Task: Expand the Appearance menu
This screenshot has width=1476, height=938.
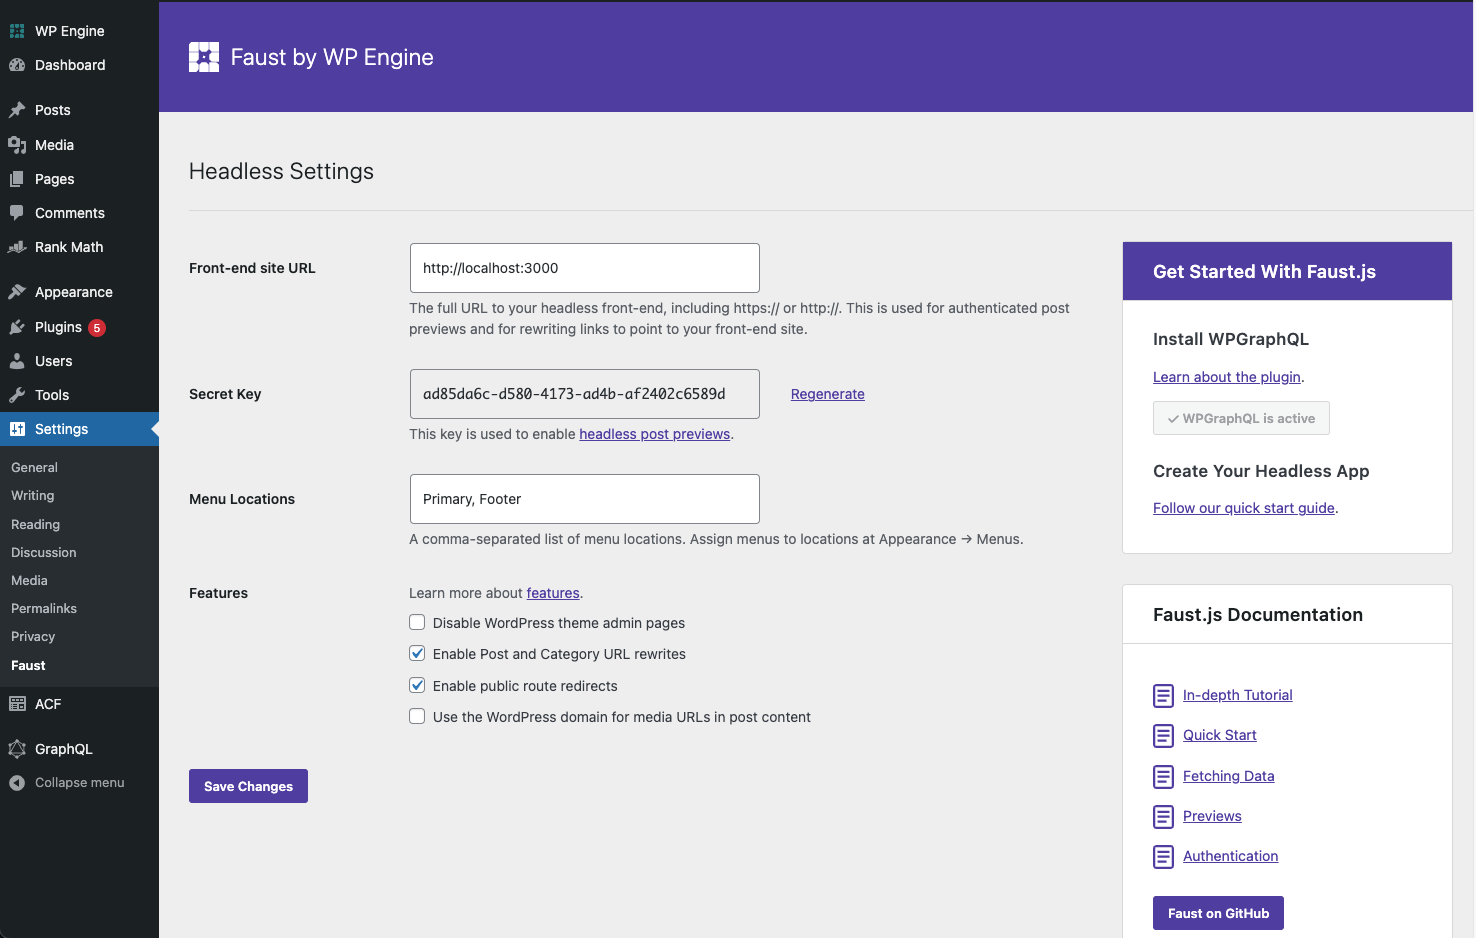Action: tap(71, 292)
